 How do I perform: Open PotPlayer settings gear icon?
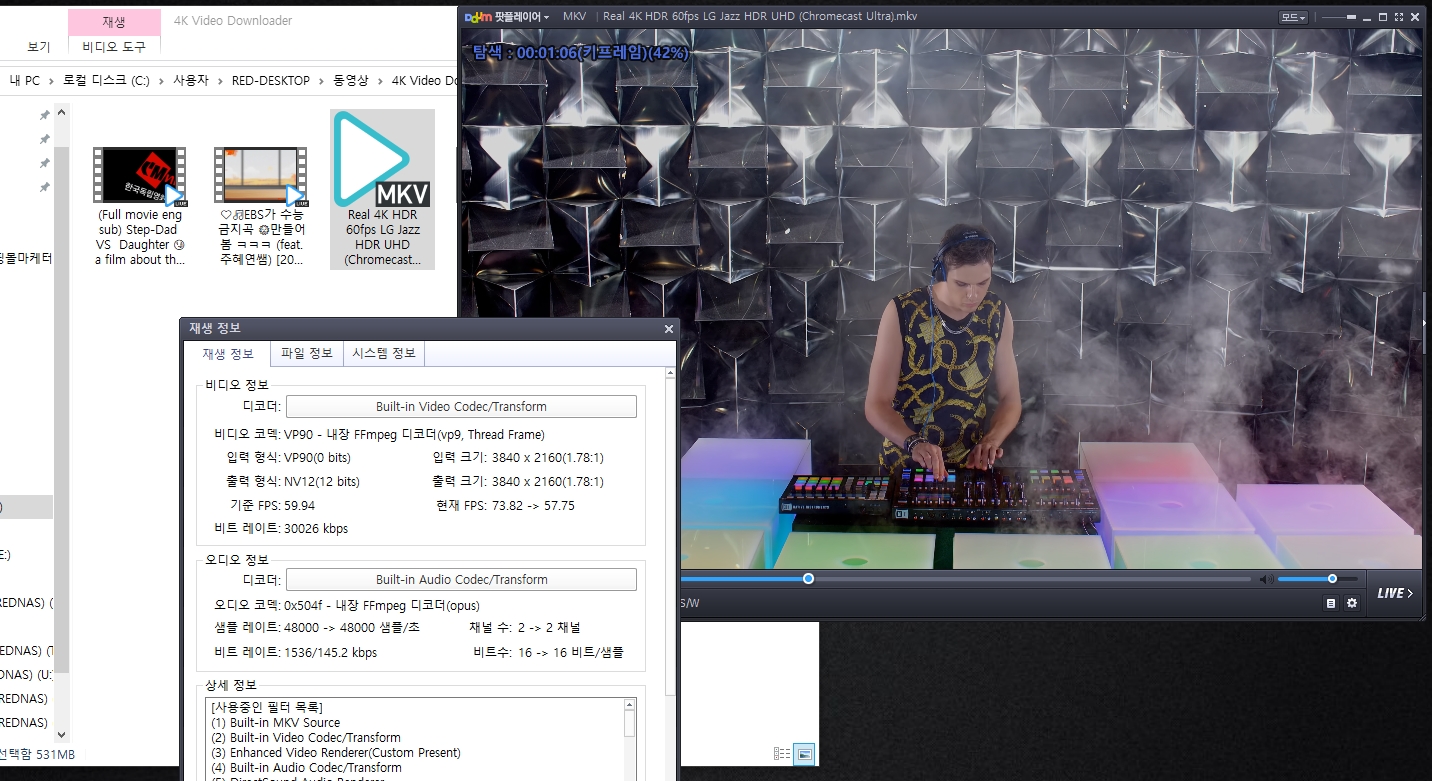(x=1352, y=603)
